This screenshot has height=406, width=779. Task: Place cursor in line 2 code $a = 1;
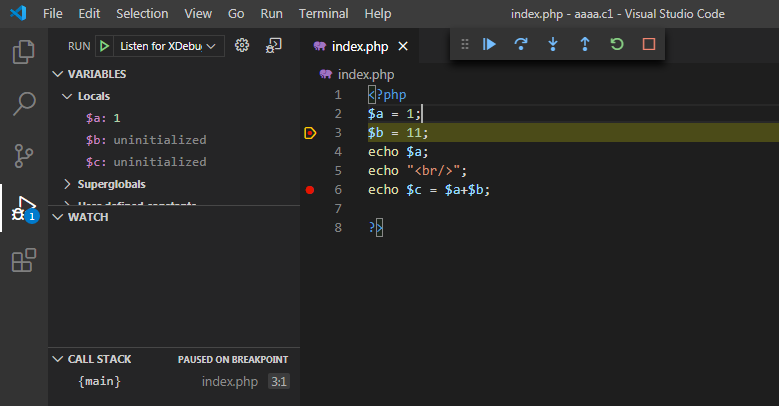click(x=394, y=114)
